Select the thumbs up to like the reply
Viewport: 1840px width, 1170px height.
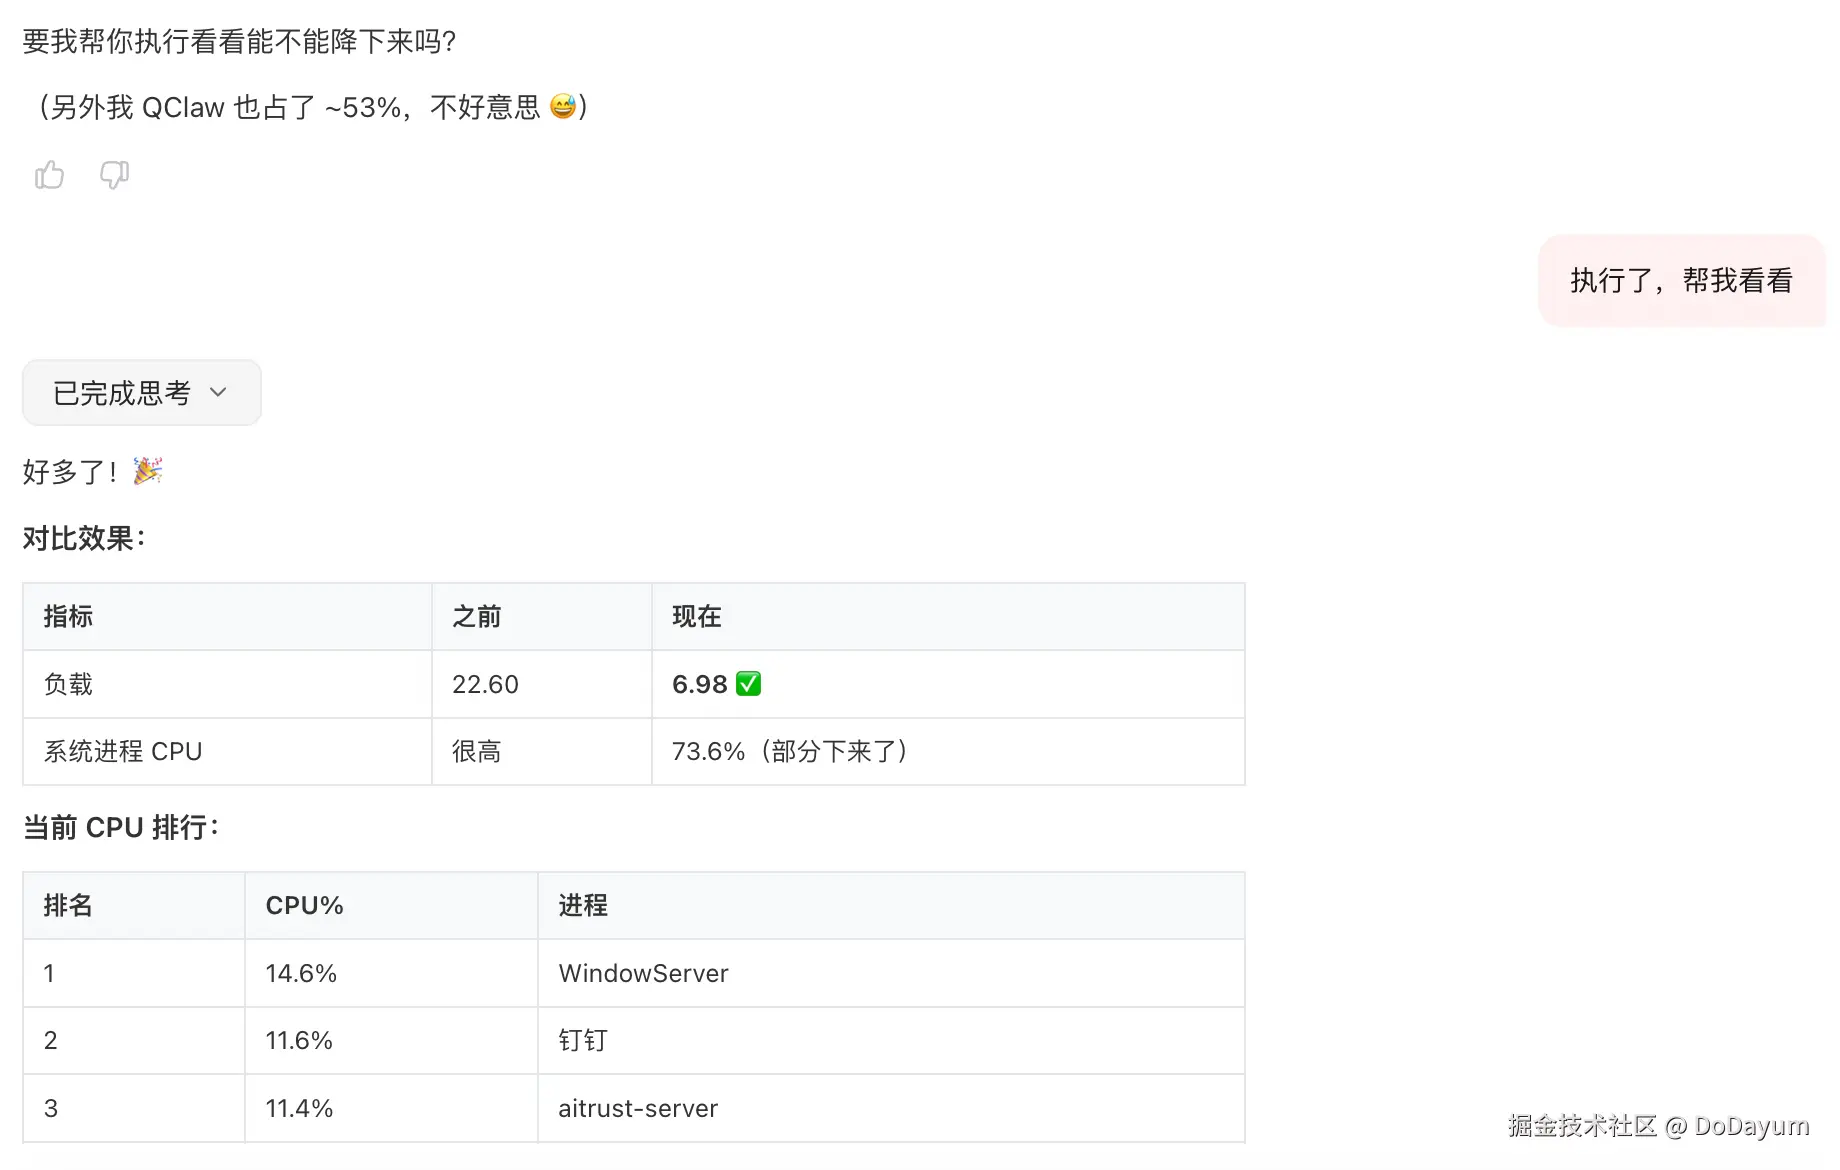tap(48, 175)
